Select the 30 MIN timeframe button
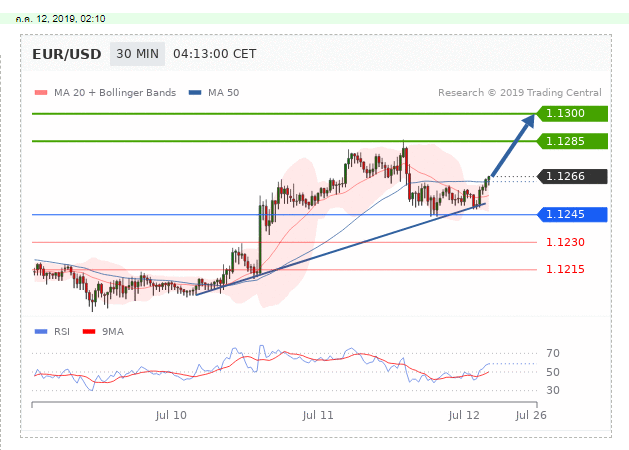 (137, 54)
